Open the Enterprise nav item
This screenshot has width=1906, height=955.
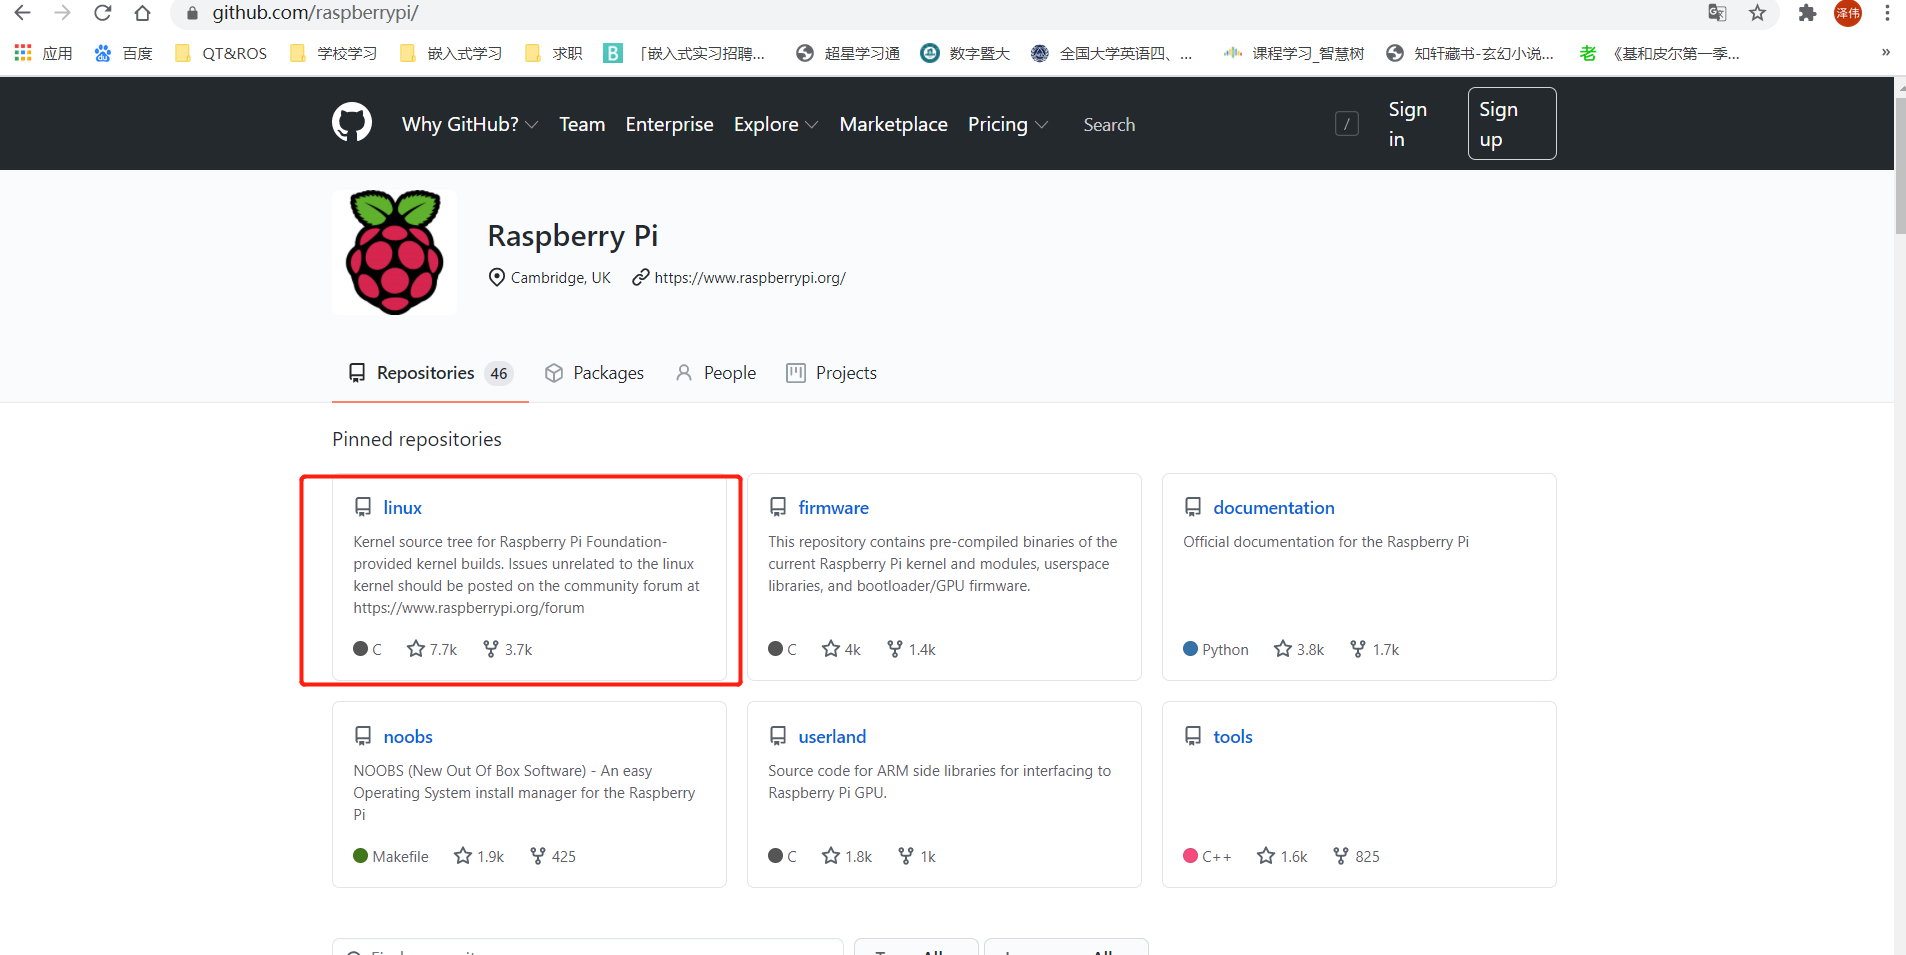tap(669, 124)
